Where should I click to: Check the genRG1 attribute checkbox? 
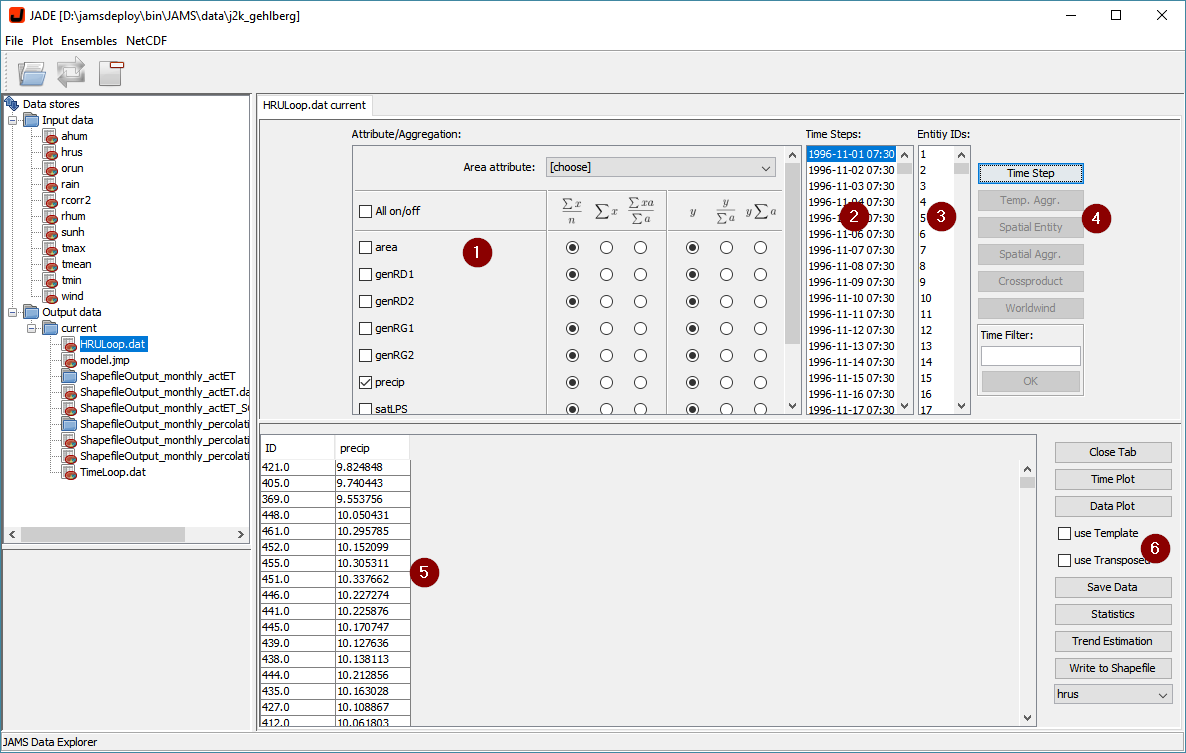[365, 328]
